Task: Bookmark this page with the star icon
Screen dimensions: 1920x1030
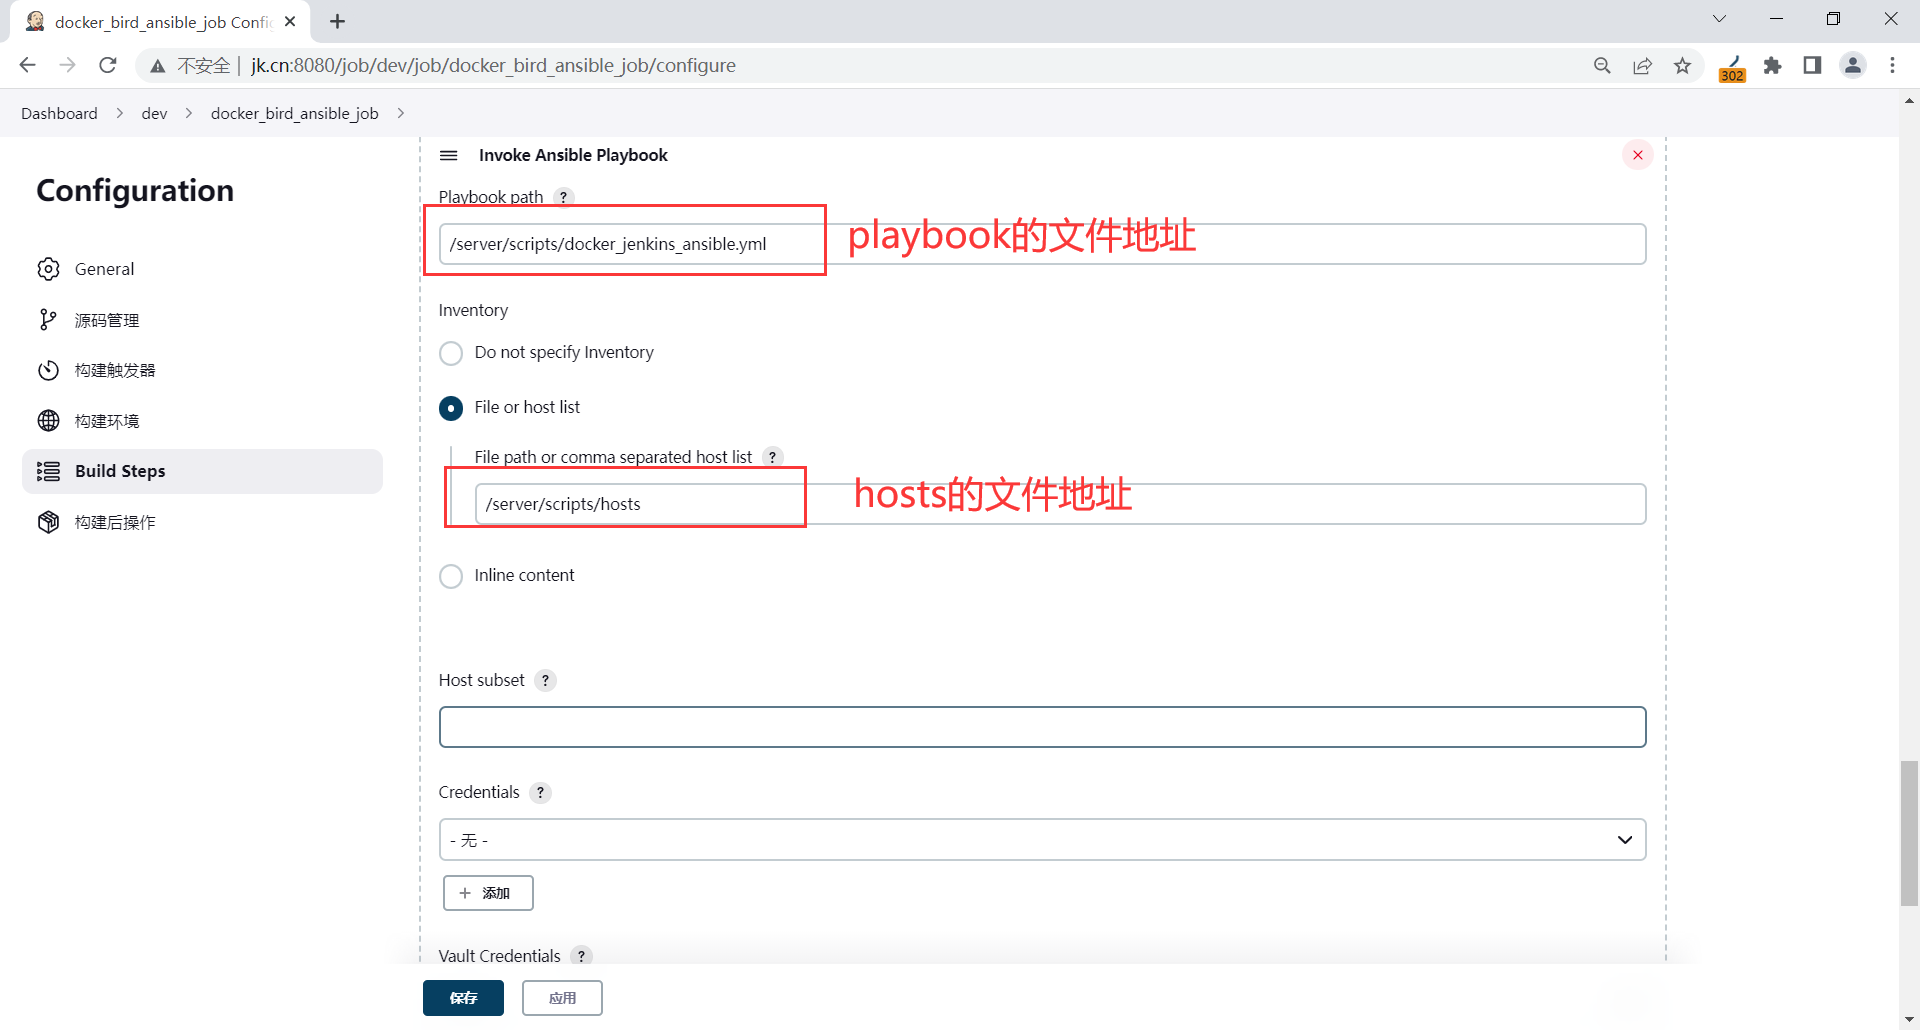Action: coord(1683,65)
